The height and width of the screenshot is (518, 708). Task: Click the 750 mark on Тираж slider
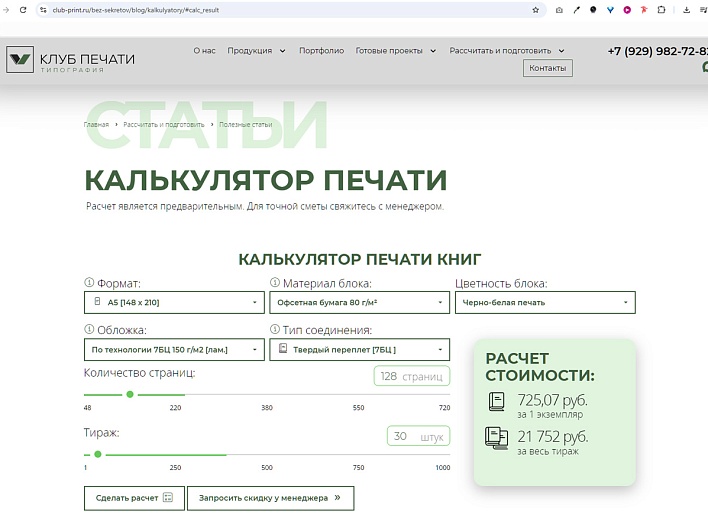(x=358, y=467)
